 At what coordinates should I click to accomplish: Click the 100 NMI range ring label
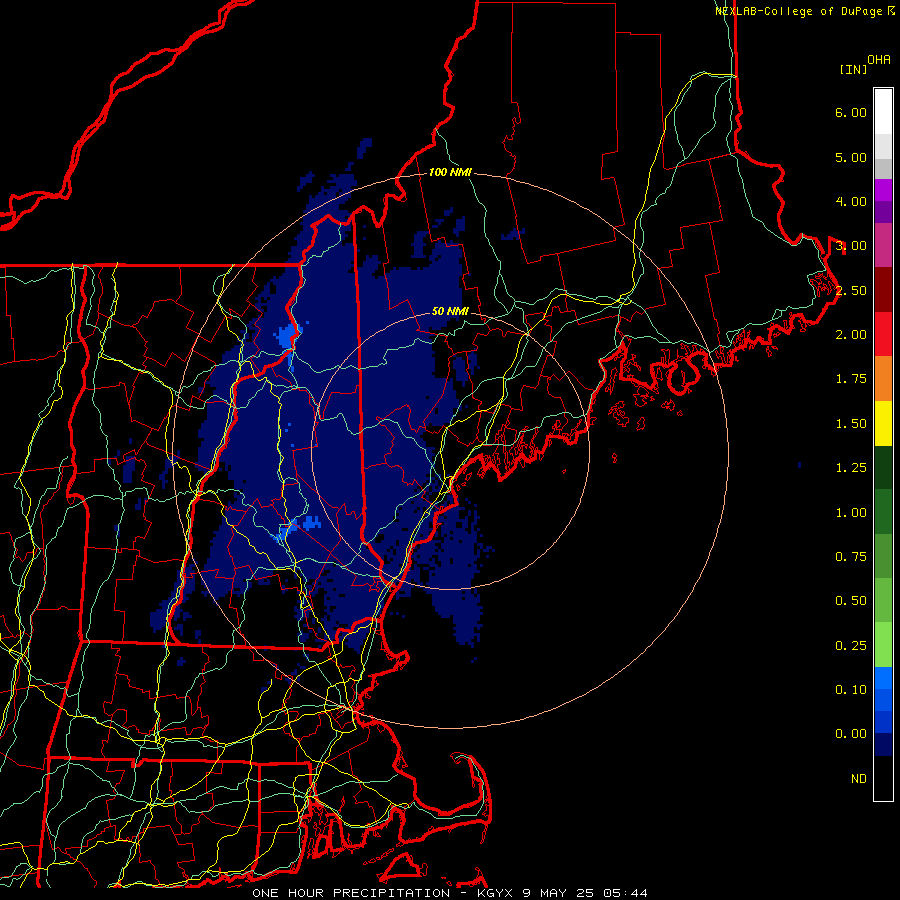click(x=450, y=172)
